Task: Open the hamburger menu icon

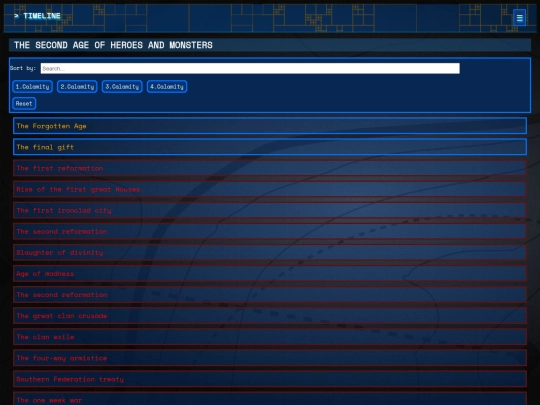Action: click(519, 18)
